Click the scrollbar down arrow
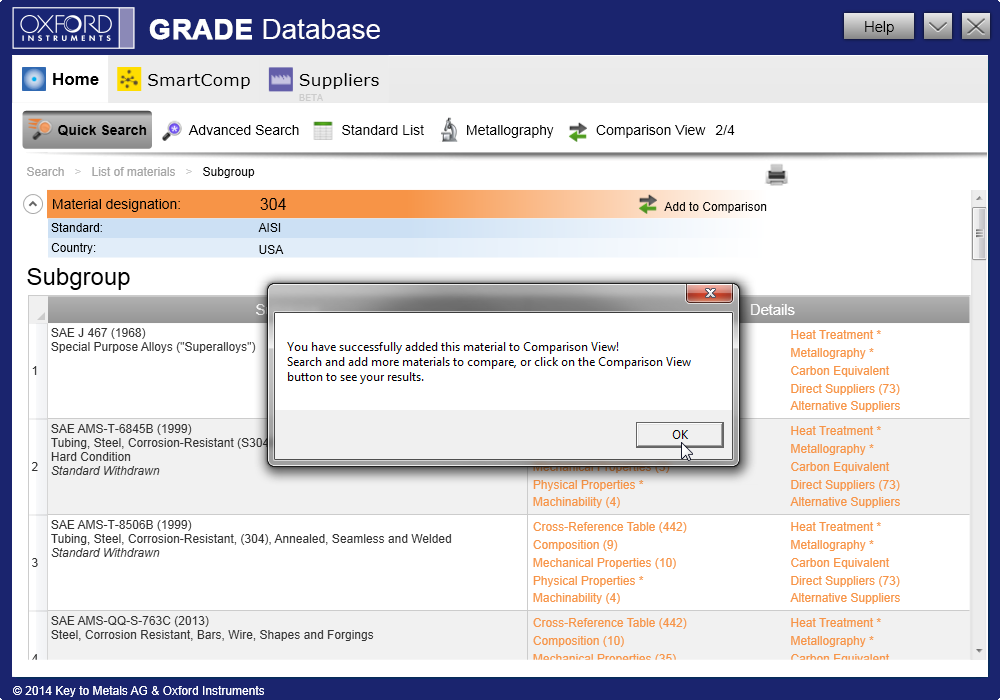This screenshot has width=1000, height=700. pos(979,651)
